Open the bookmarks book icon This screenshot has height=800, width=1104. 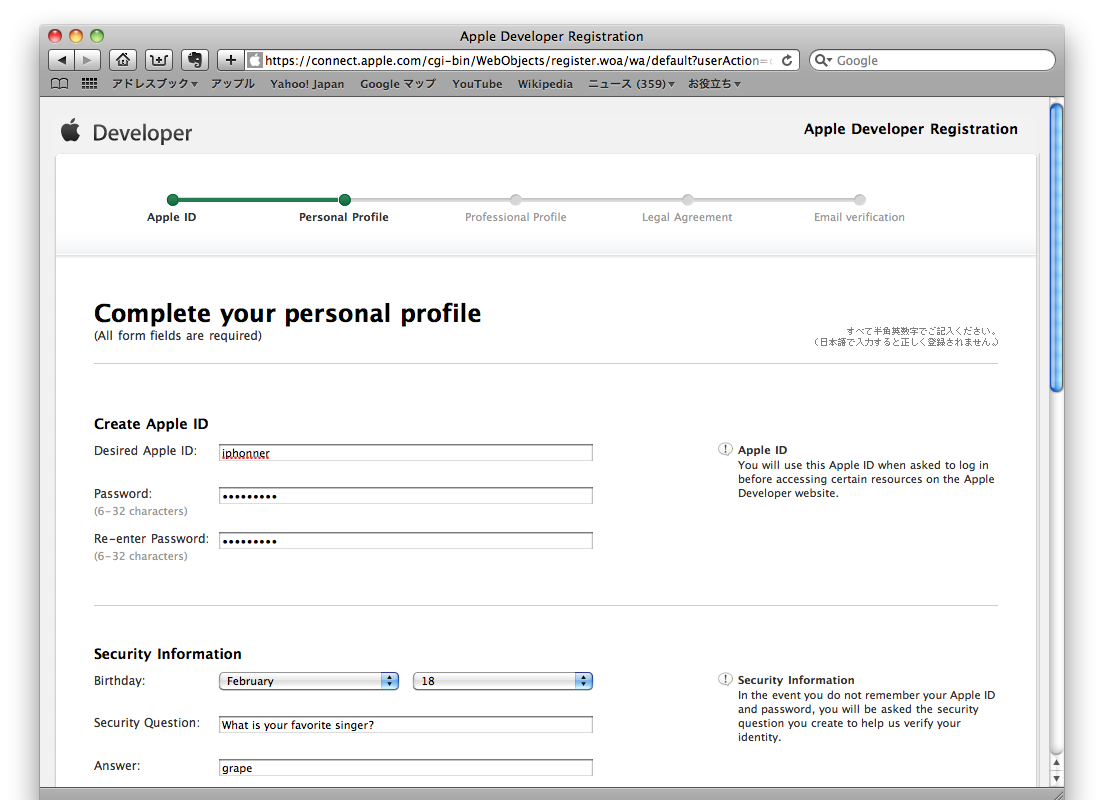pyautogui.click(x=60, y=84)
